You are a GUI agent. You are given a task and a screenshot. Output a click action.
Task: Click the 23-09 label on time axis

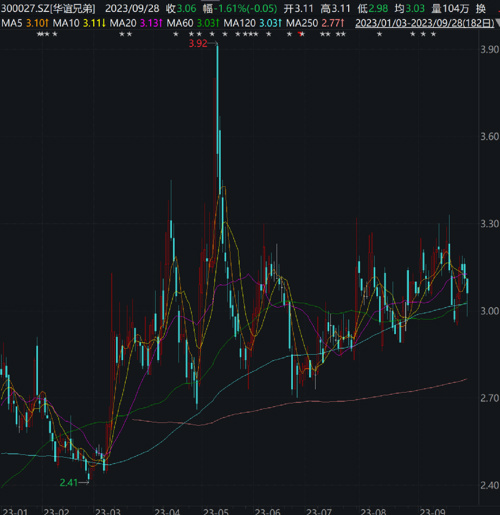(x=432, y=511)
